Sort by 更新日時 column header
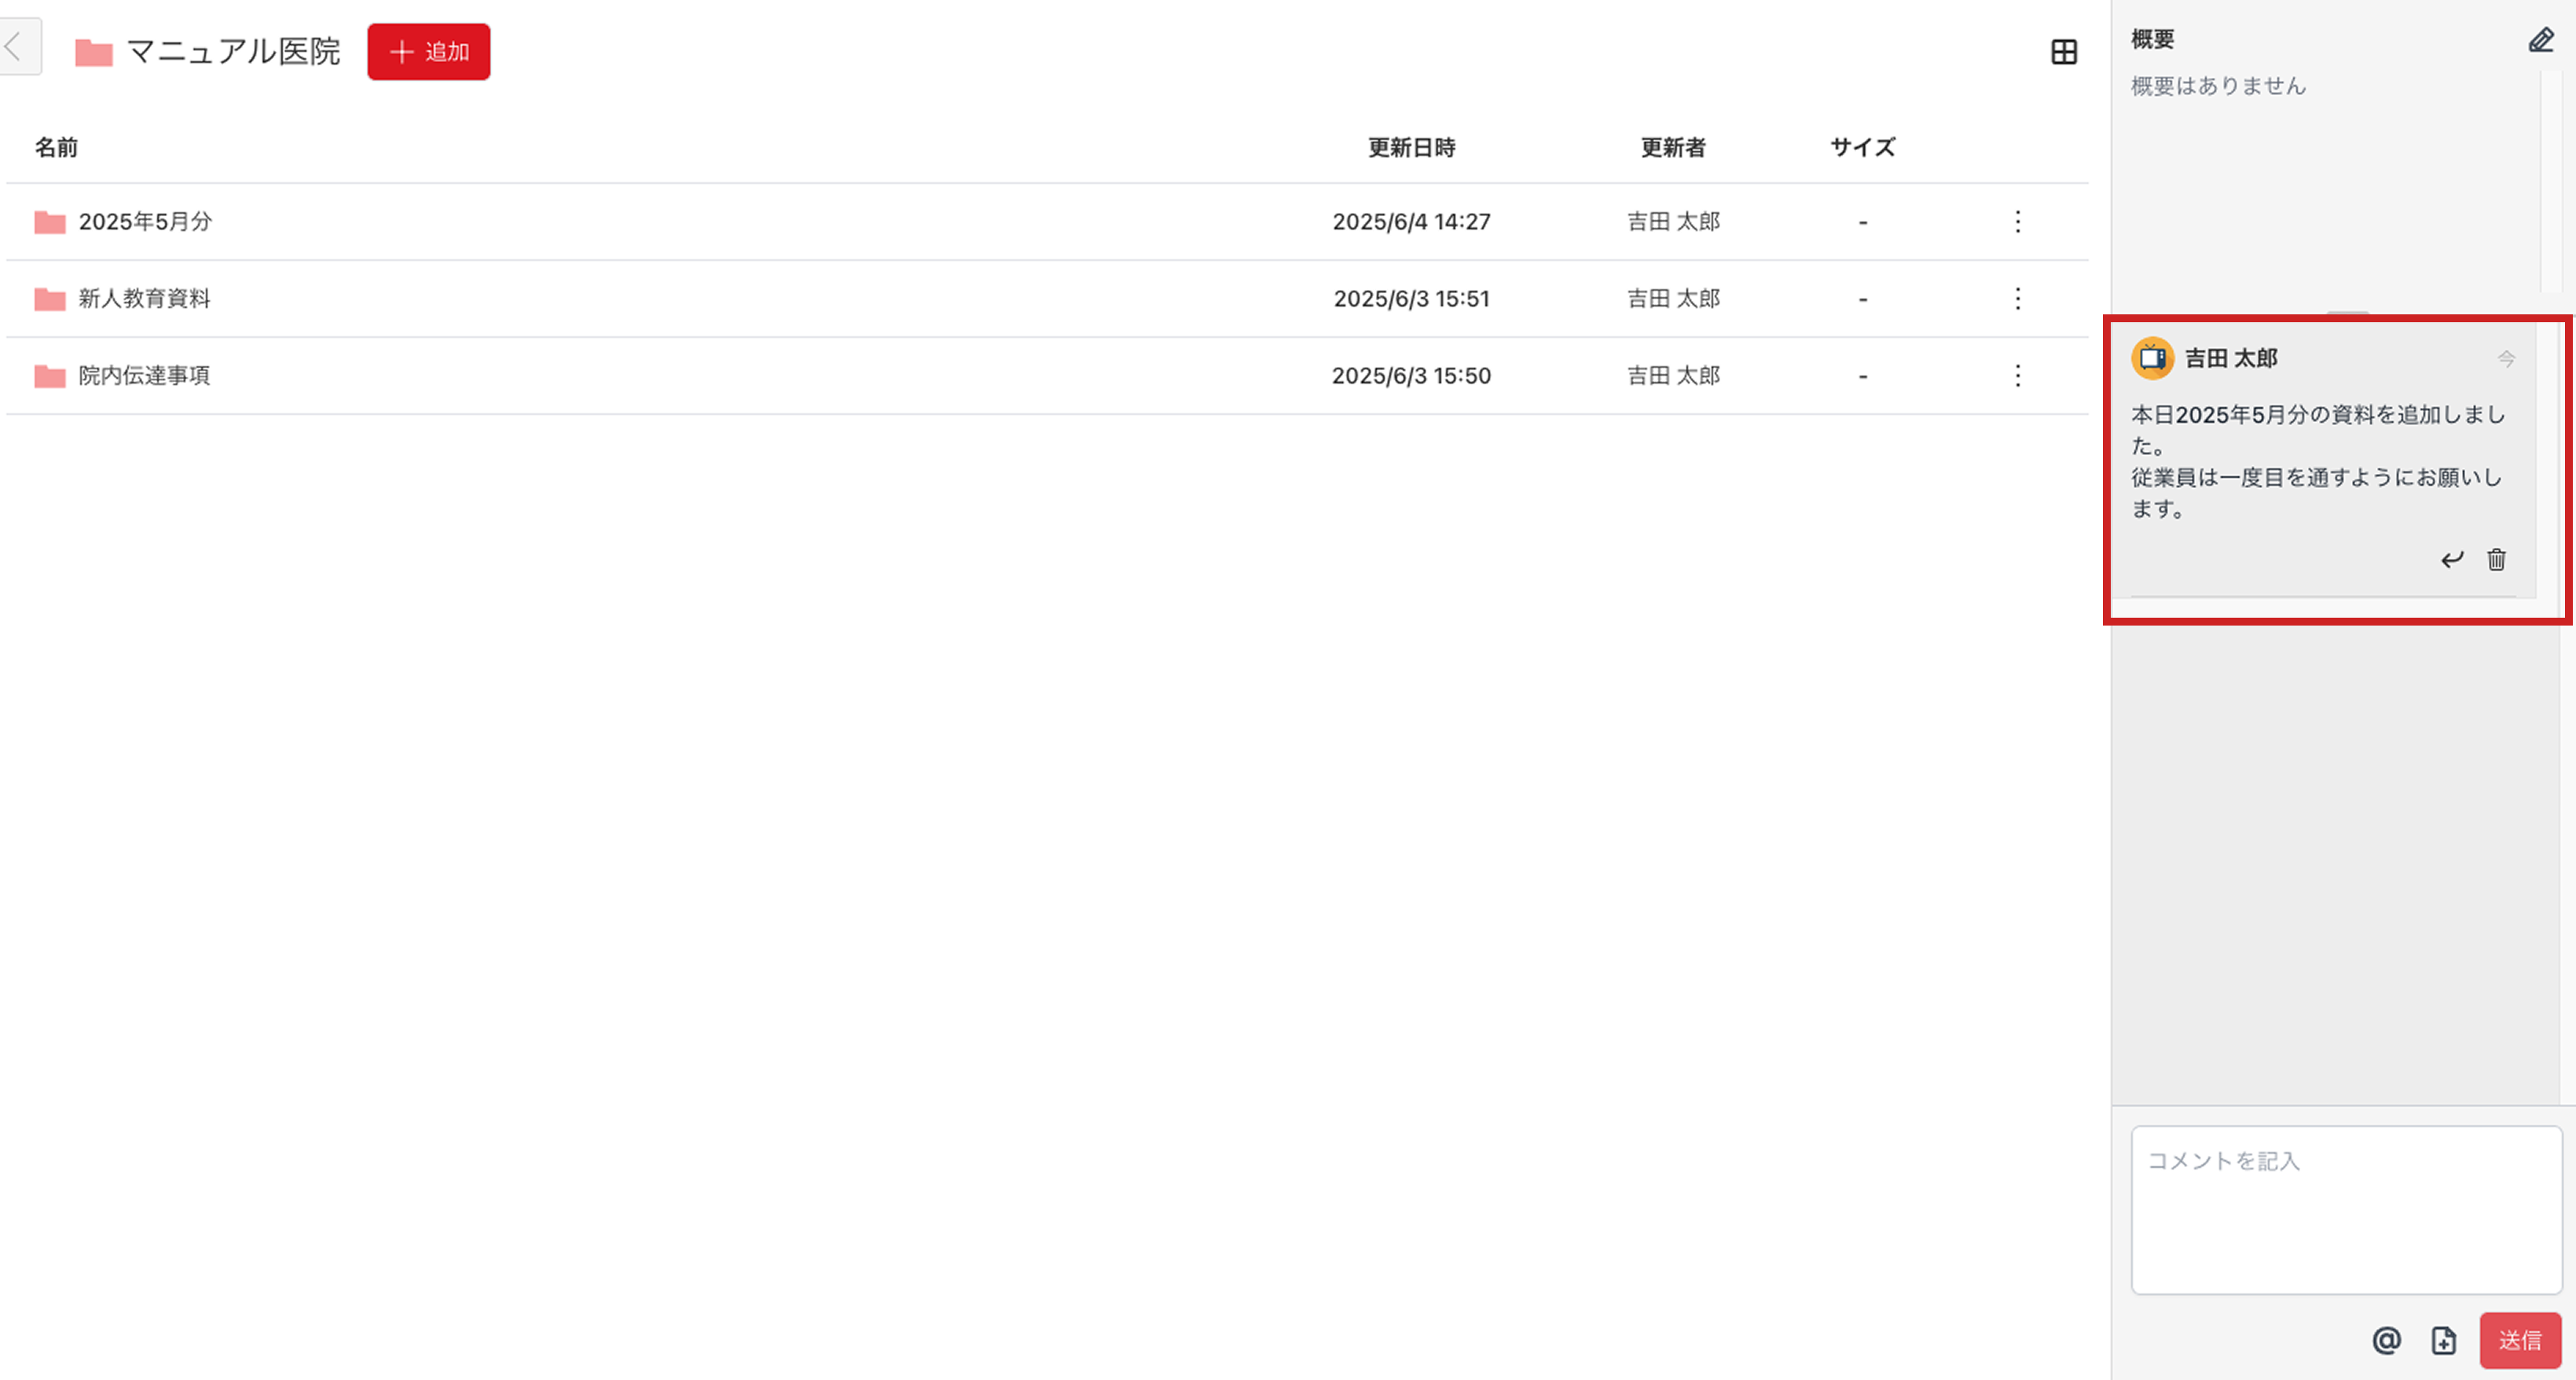This screenshot has height=1380, width=2576. [1411, 147]
